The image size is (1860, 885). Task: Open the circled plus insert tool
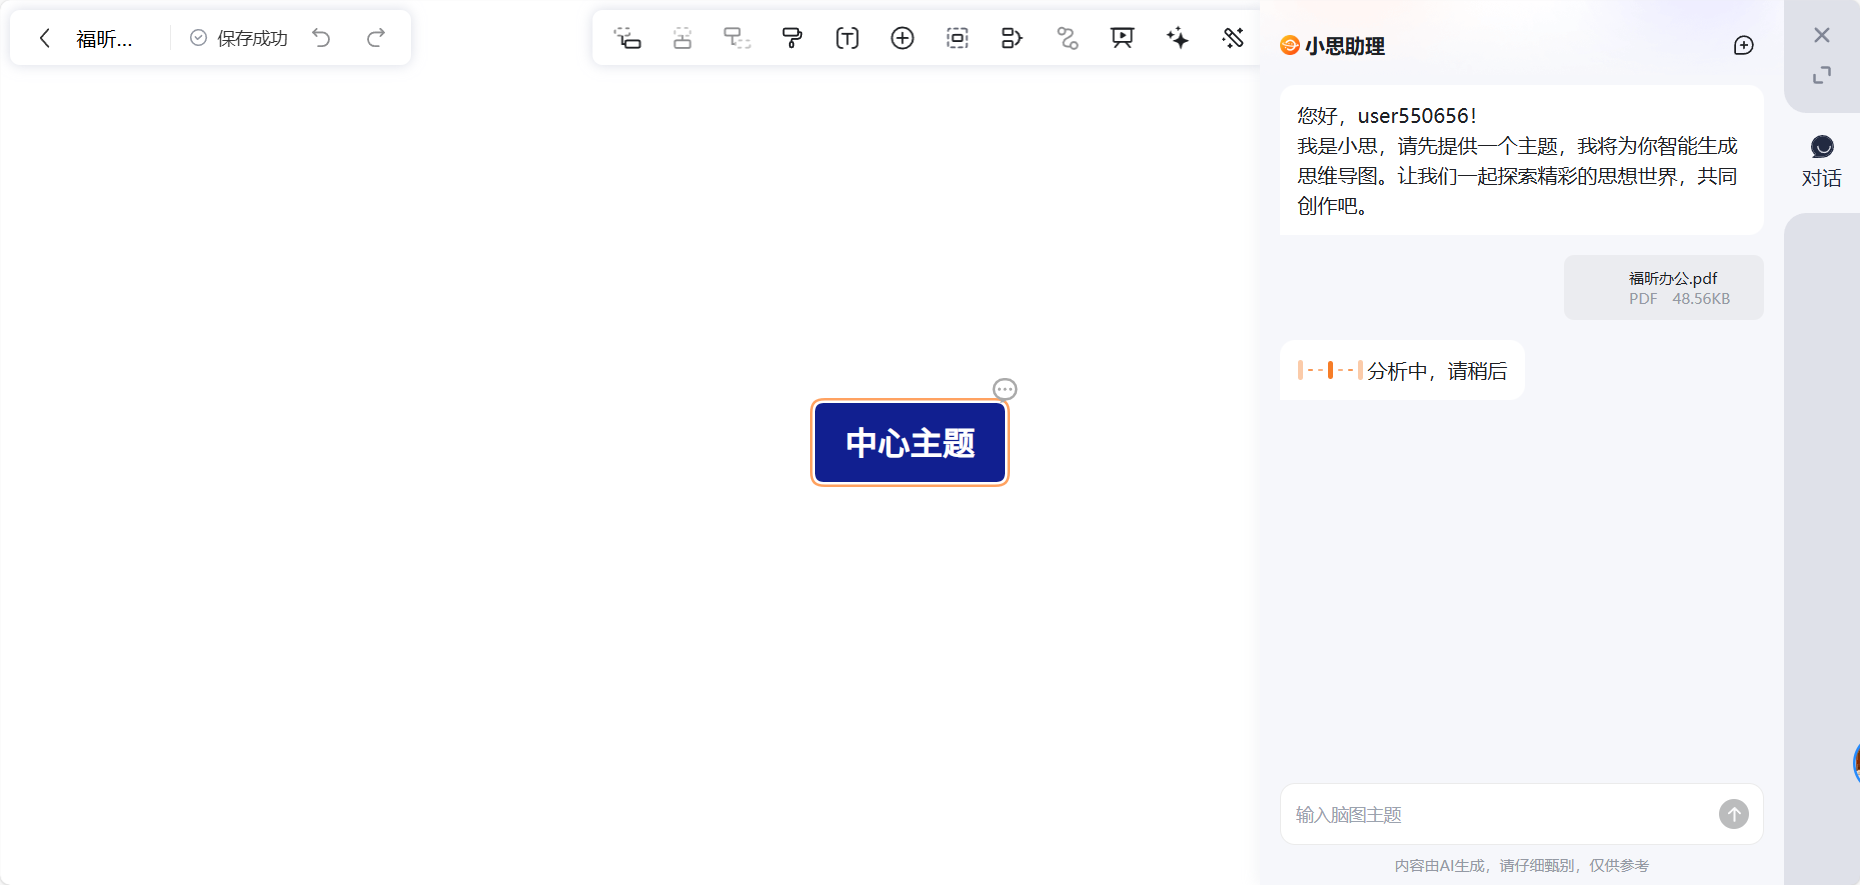tap(902, 38)
